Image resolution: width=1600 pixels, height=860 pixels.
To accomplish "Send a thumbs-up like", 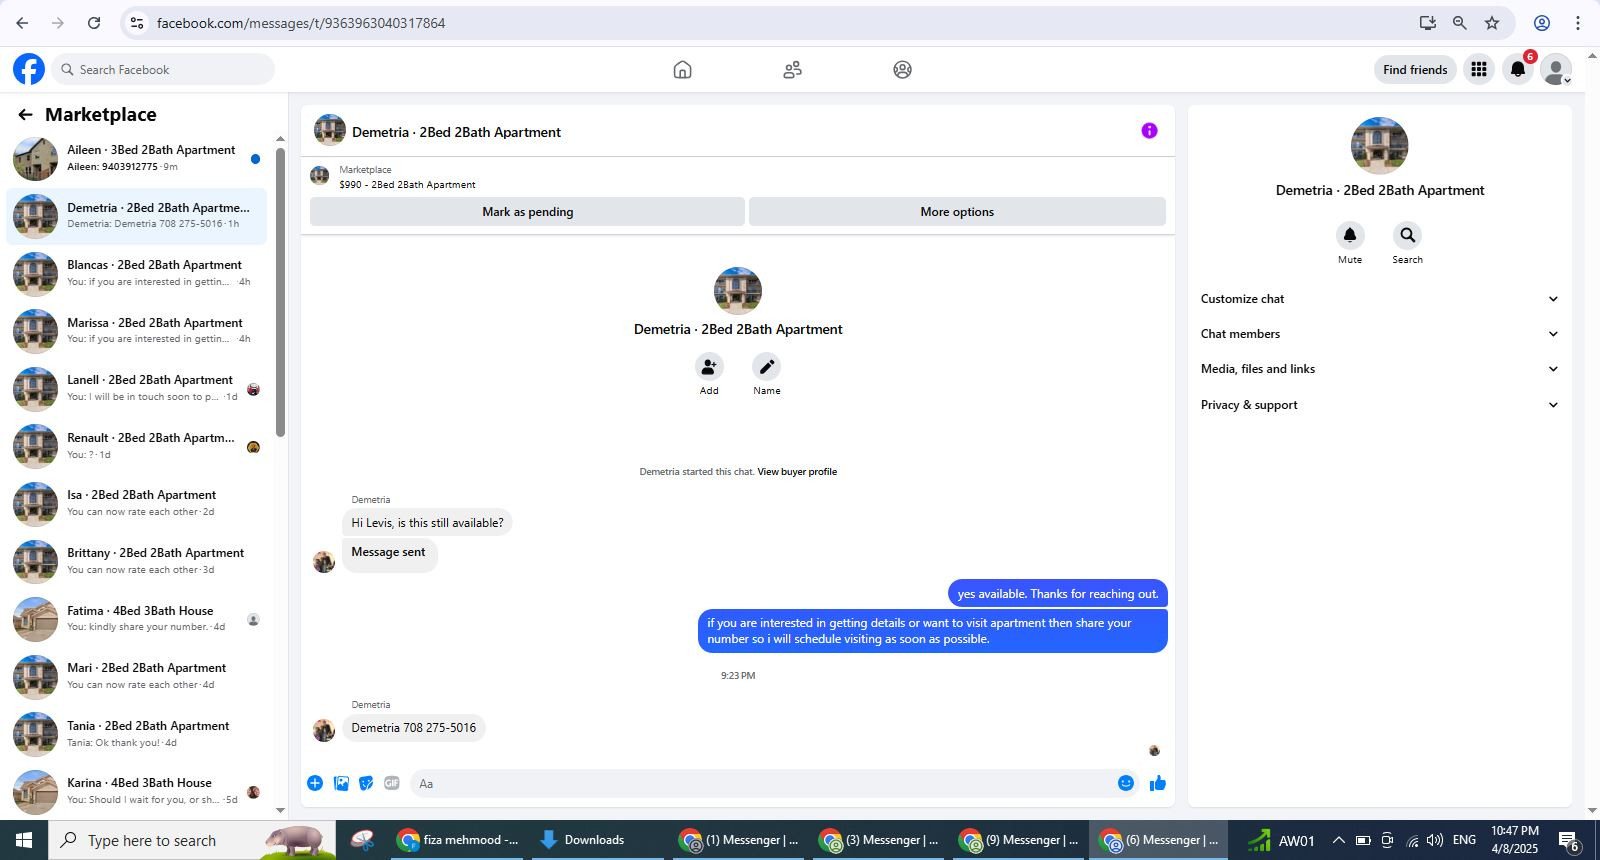I will [x=1158, y=783].
